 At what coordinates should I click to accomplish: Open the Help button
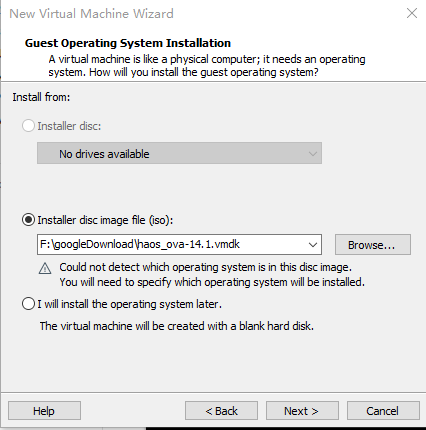pos(44,411)
